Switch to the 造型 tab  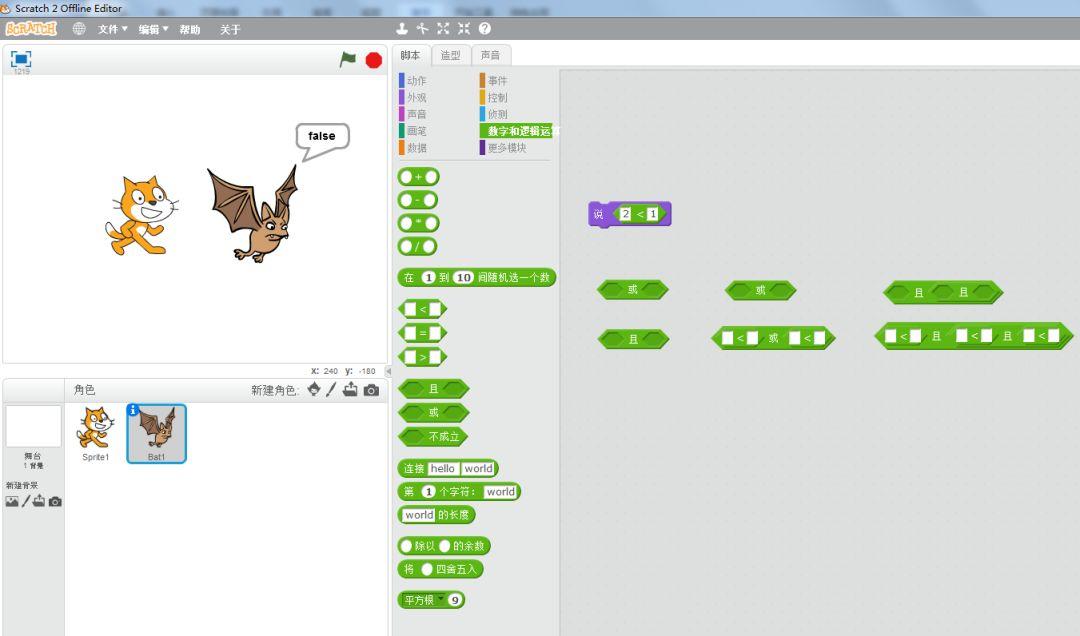click(x=450, y=55)
